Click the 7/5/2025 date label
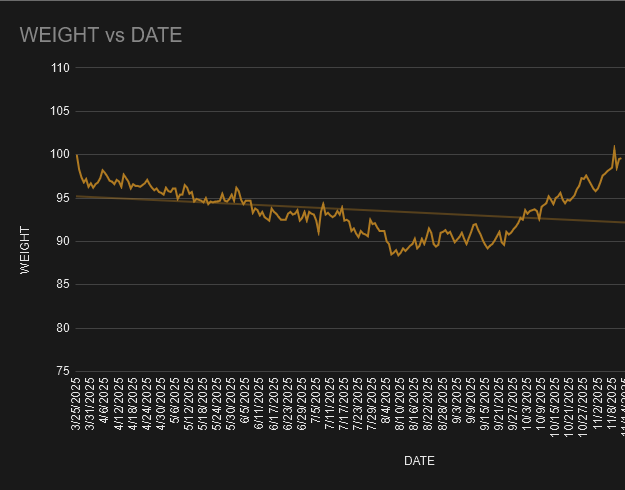Viewport: 625px width, 490px height. coord(316,401)
